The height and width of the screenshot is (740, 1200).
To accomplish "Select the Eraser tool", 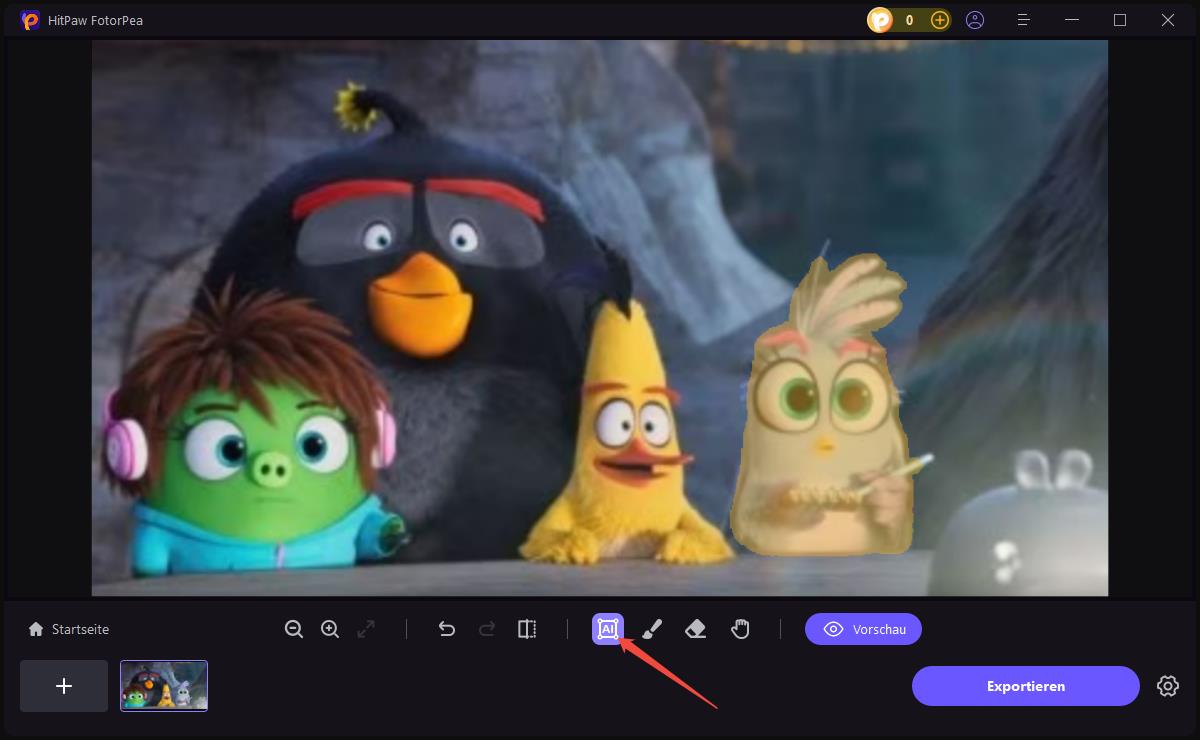I will [695, 629].
